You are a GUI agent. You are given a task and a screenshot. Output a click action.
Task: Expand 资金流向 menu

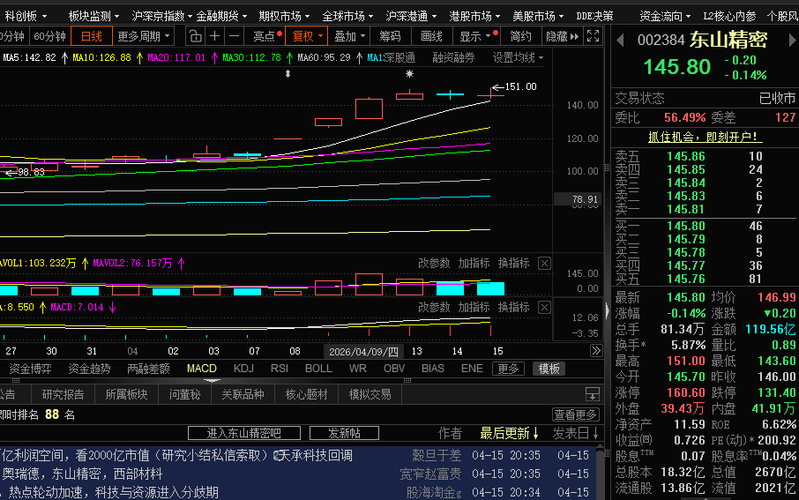click(x=665, y=16)
